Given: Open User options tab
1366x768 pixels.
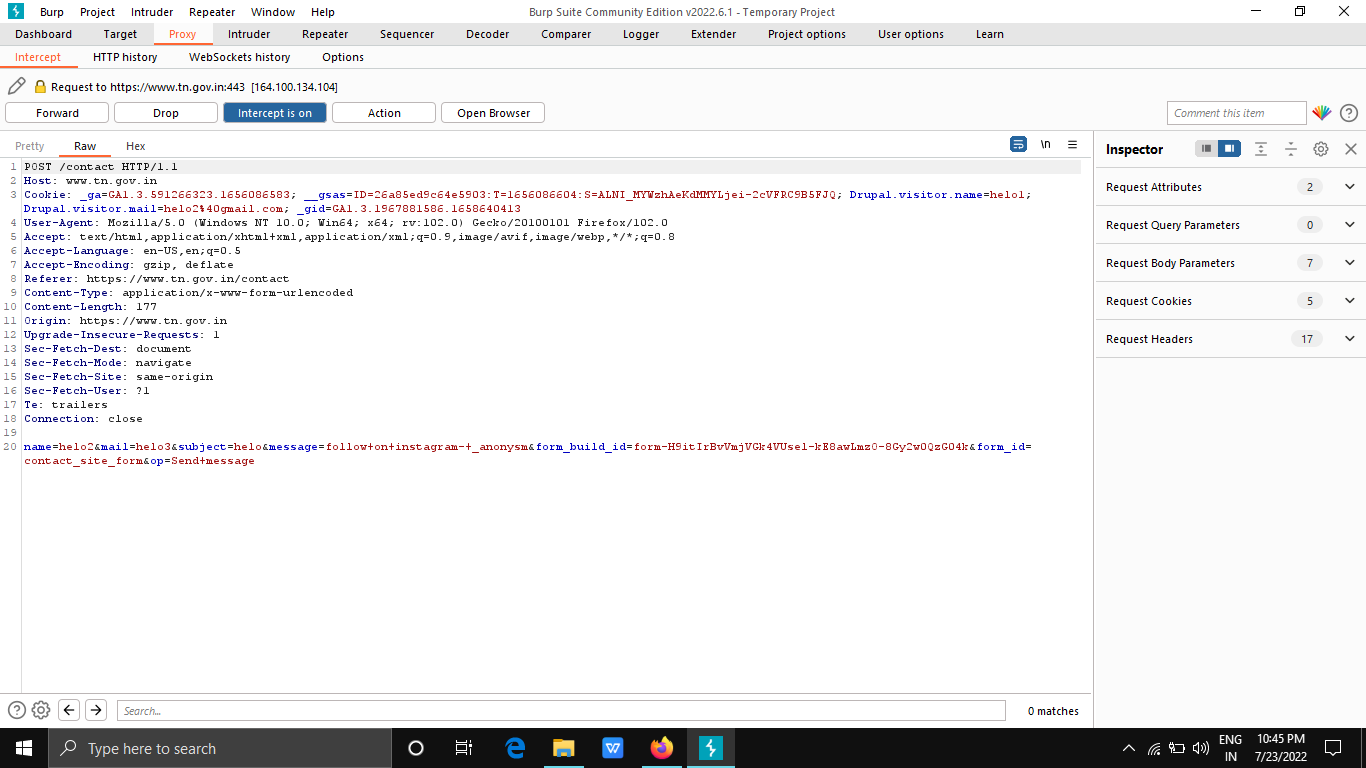Looking at the screenshot, I should point(911,34).
